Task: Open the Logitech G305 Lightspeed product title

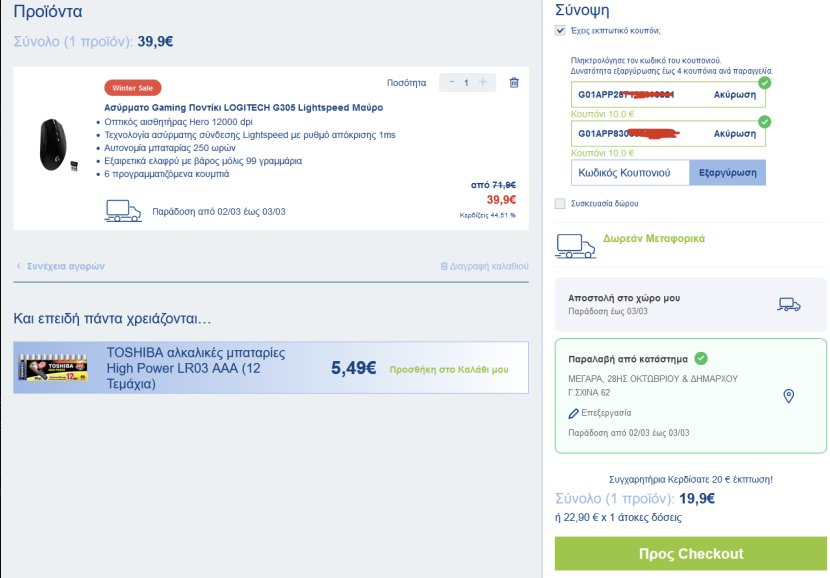Action: tap(243, 107)
